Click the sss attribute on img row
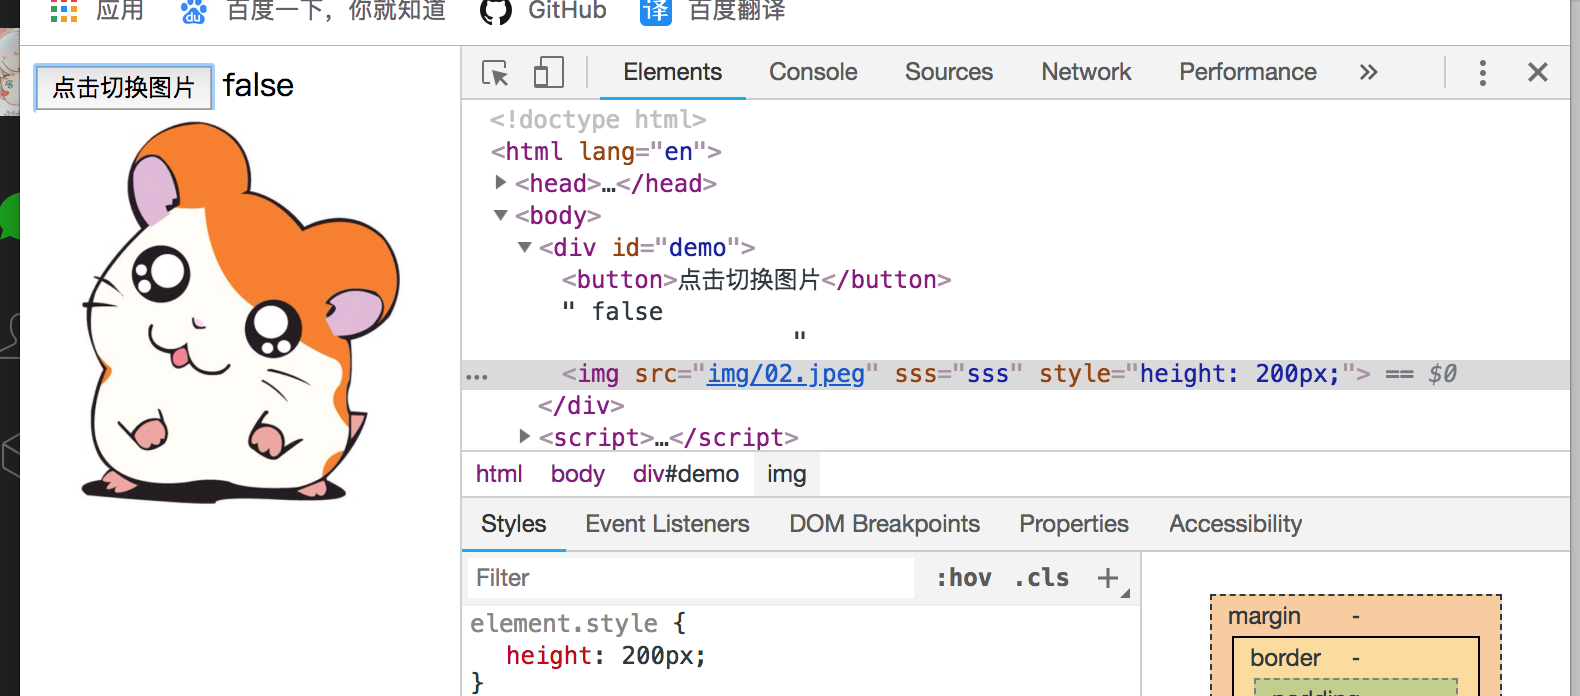The image size is (1580, 696). tap(959, 374)
